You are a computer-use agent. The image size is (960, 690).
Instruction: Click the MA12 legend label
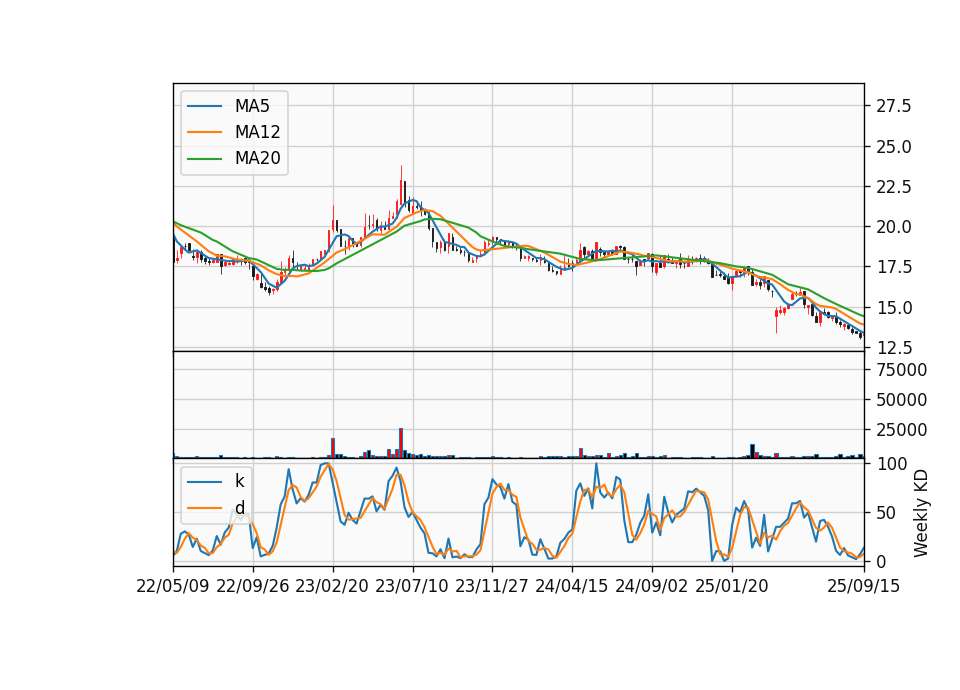257,132
